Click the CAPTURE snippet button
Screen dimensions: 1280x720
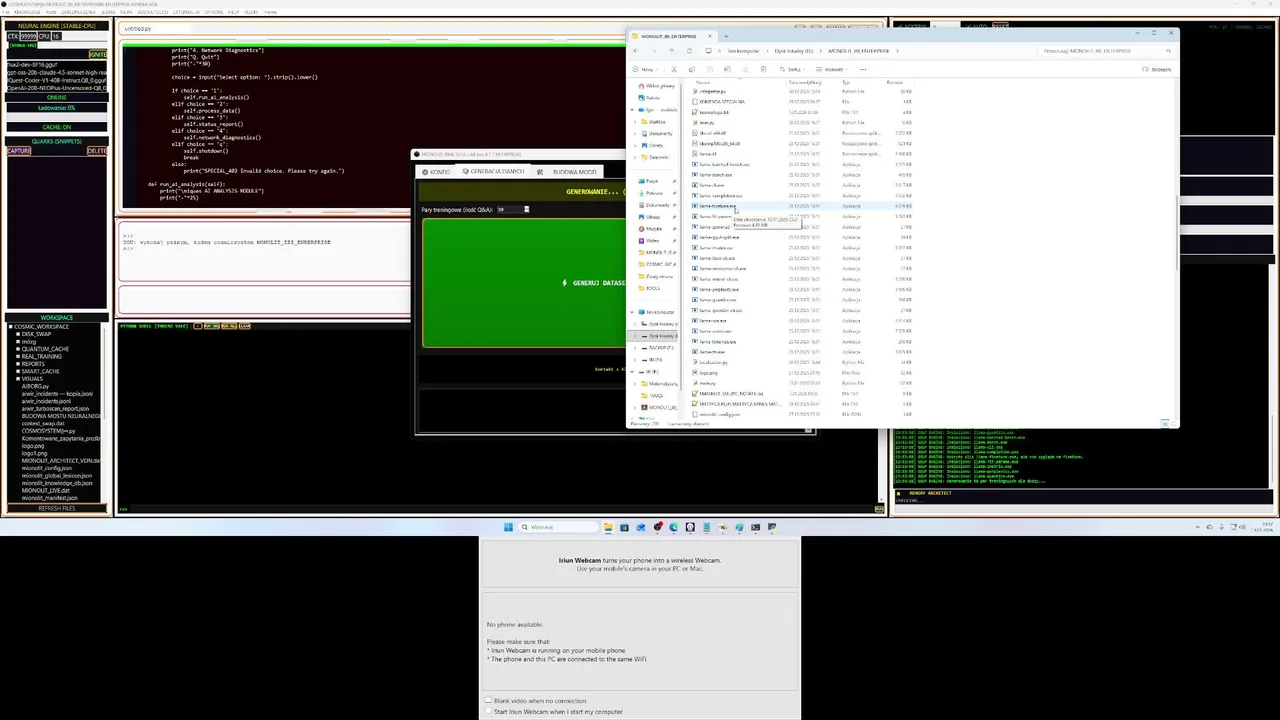tap(19, 151)
